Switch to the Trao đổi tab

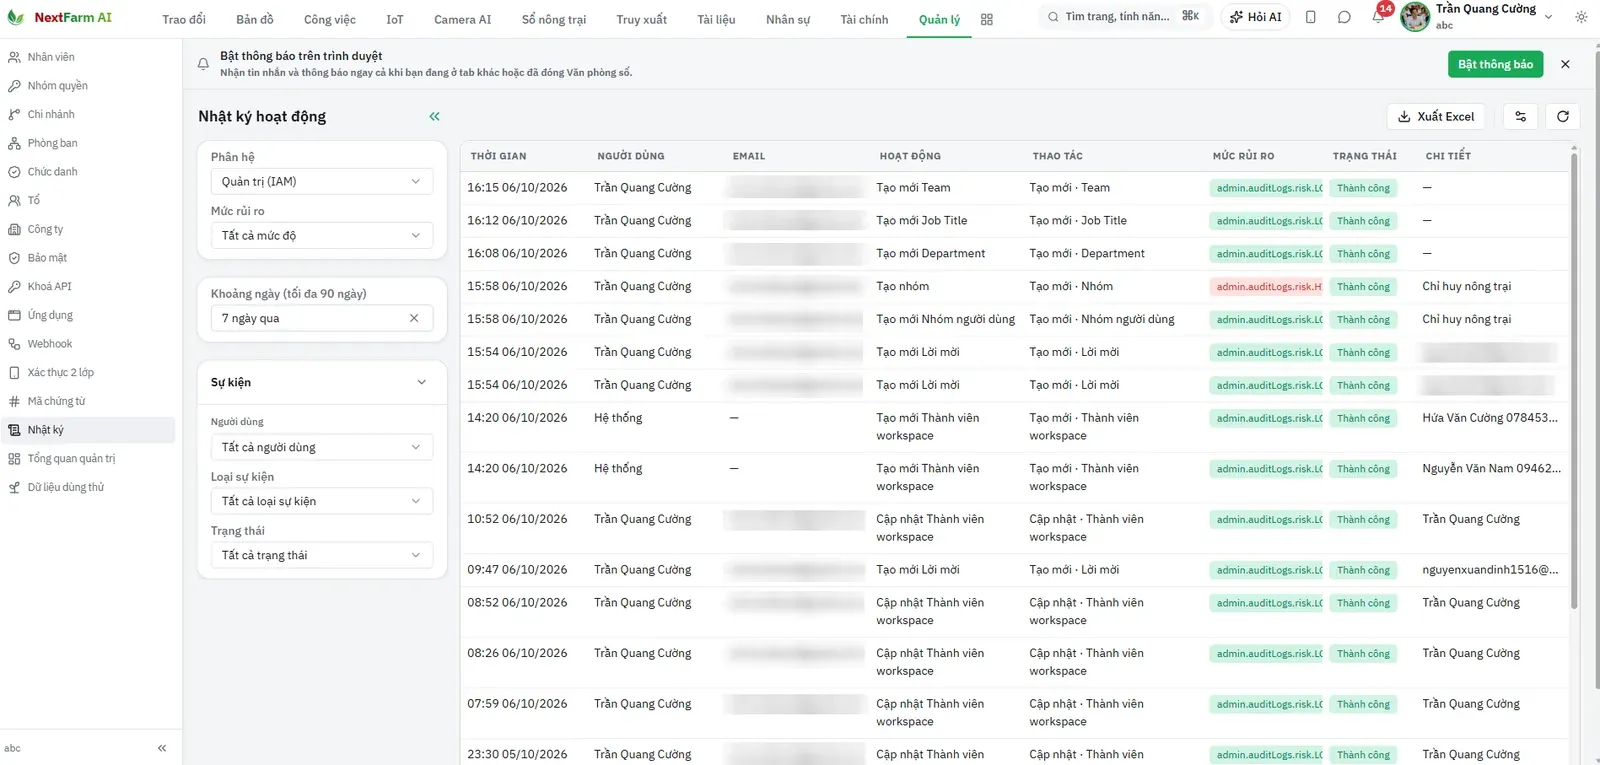click(x=184, y=19)
